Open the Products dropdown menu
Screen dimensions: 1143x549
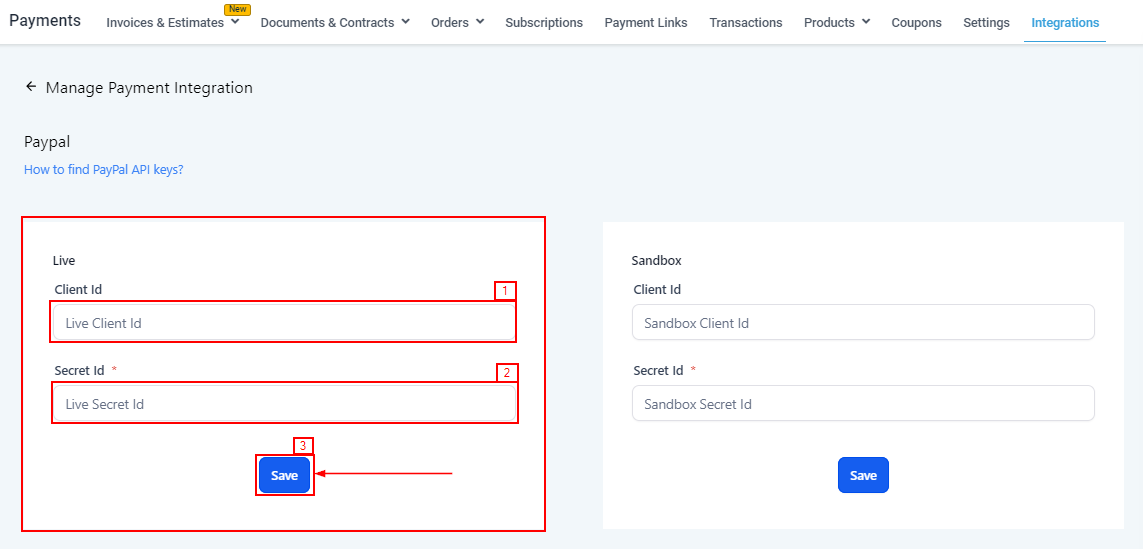point(836,22)
